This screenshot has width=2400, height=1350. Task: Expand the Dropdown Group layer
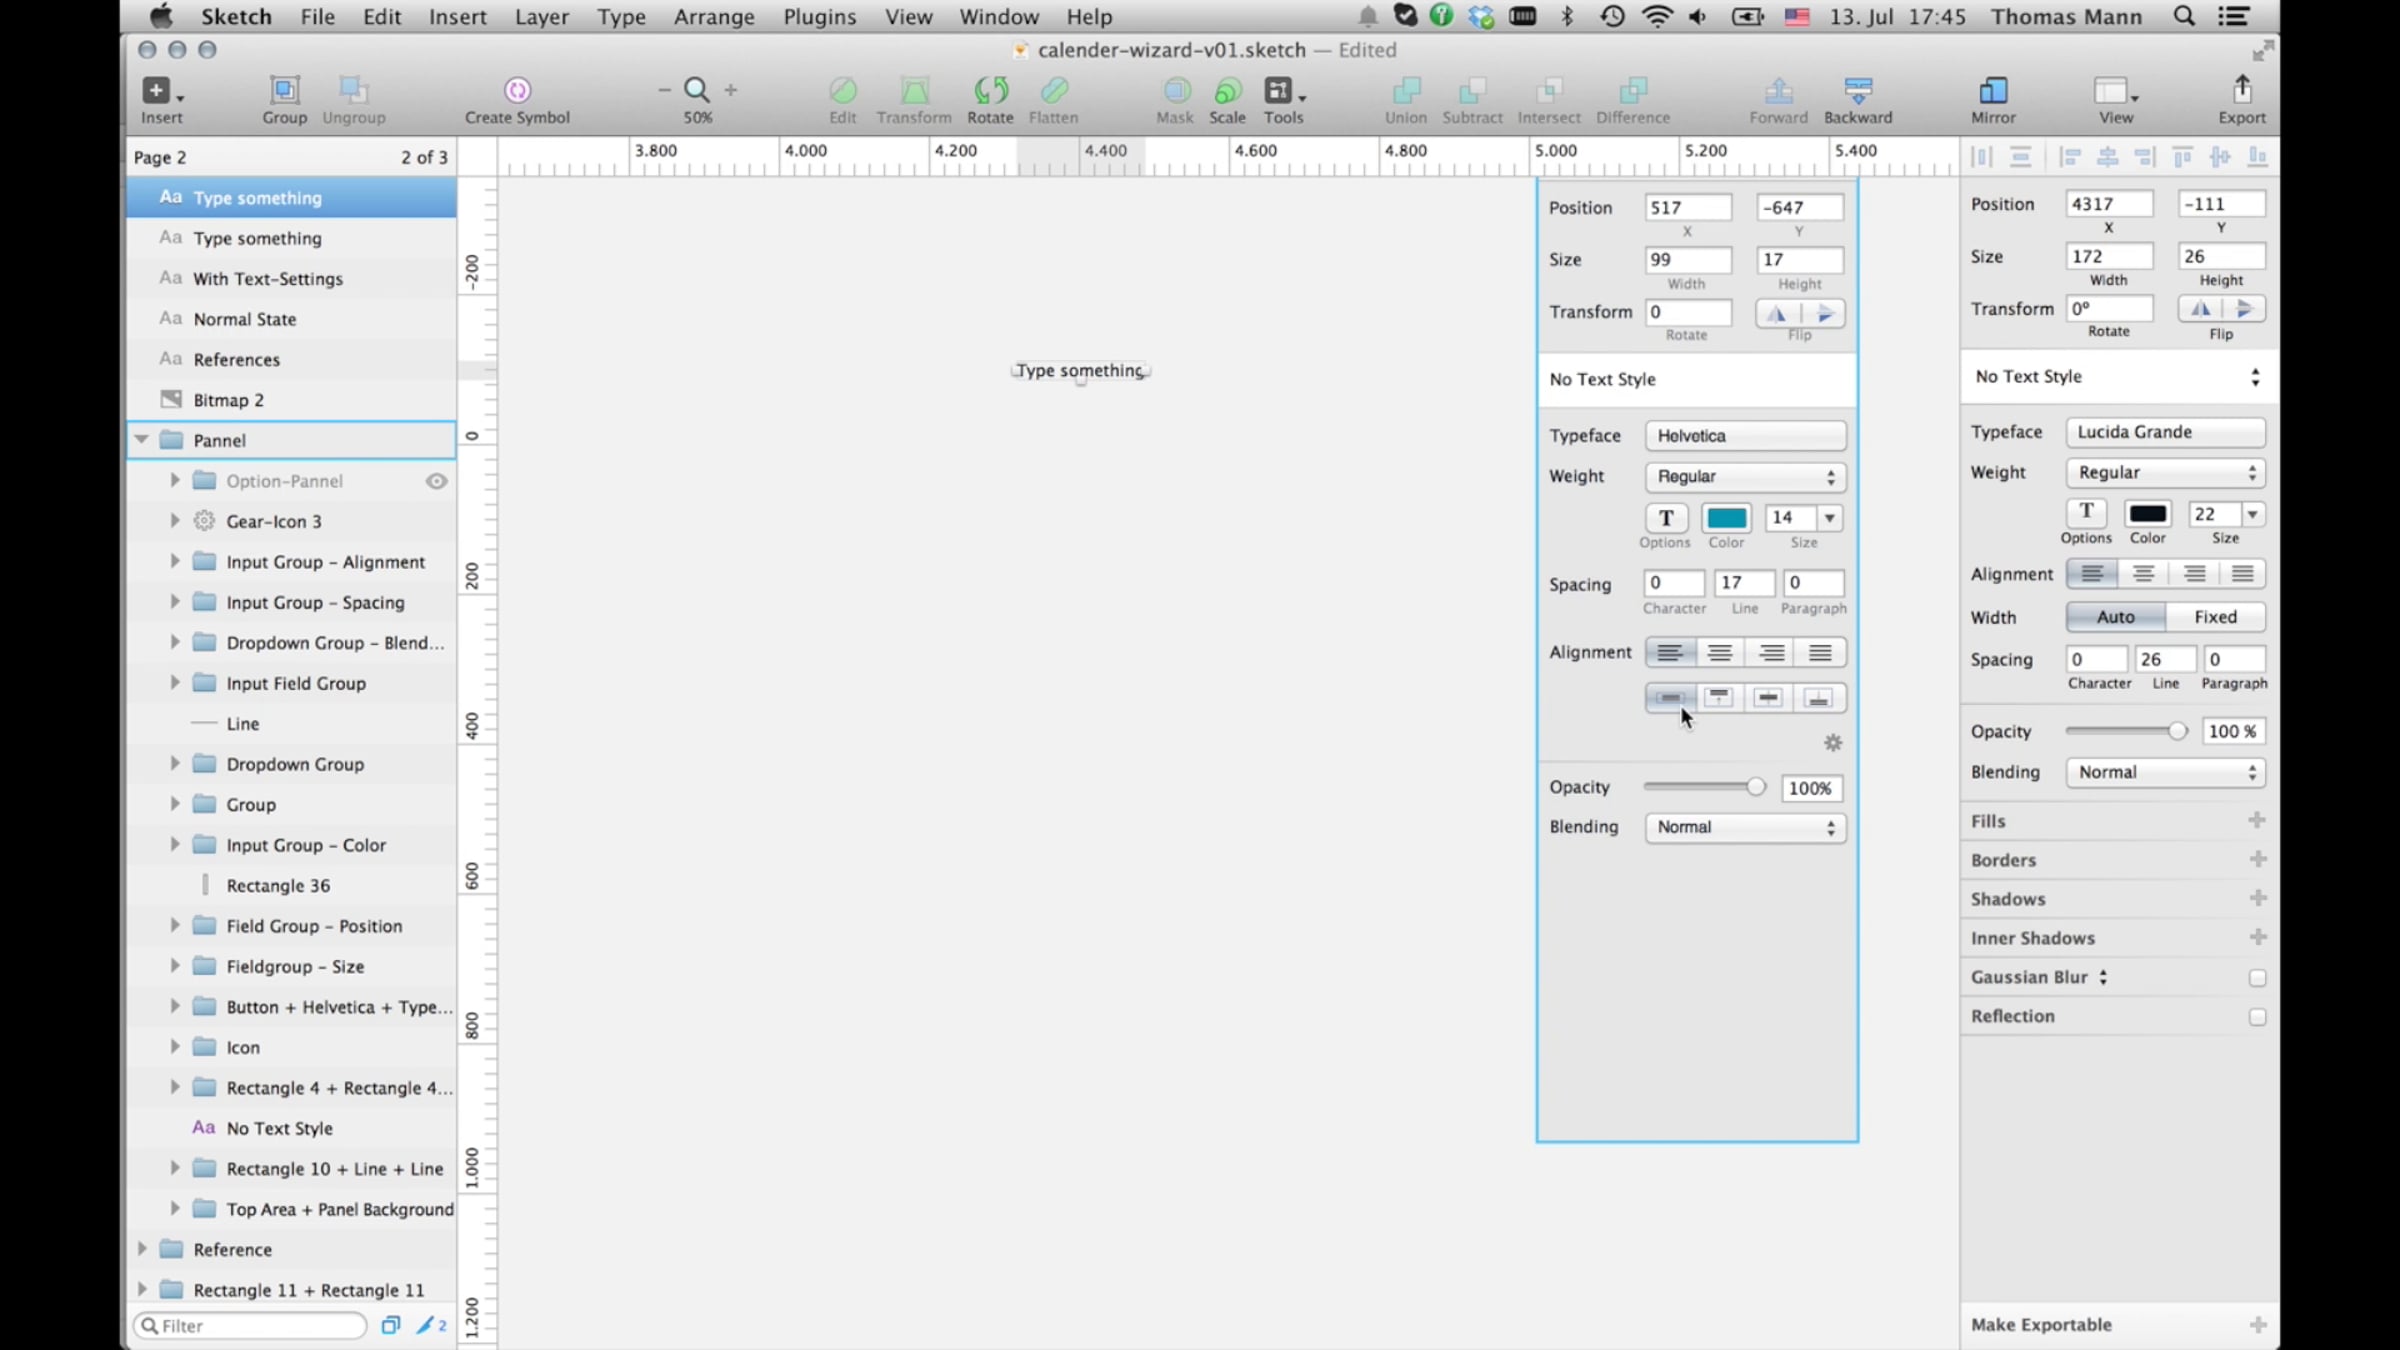(174, 764)
